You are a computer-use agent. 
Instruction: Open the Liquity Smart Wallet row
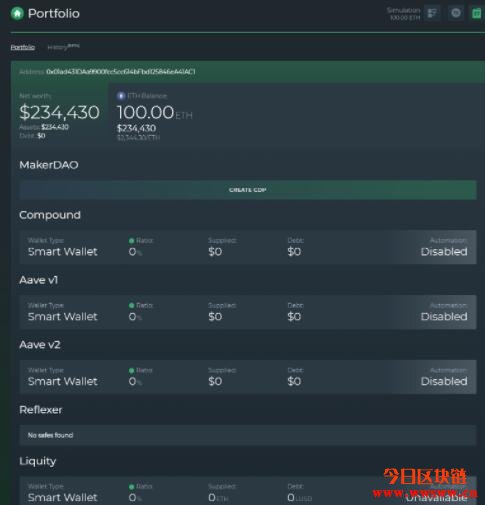pyautogui.click(x=248, y=491)
